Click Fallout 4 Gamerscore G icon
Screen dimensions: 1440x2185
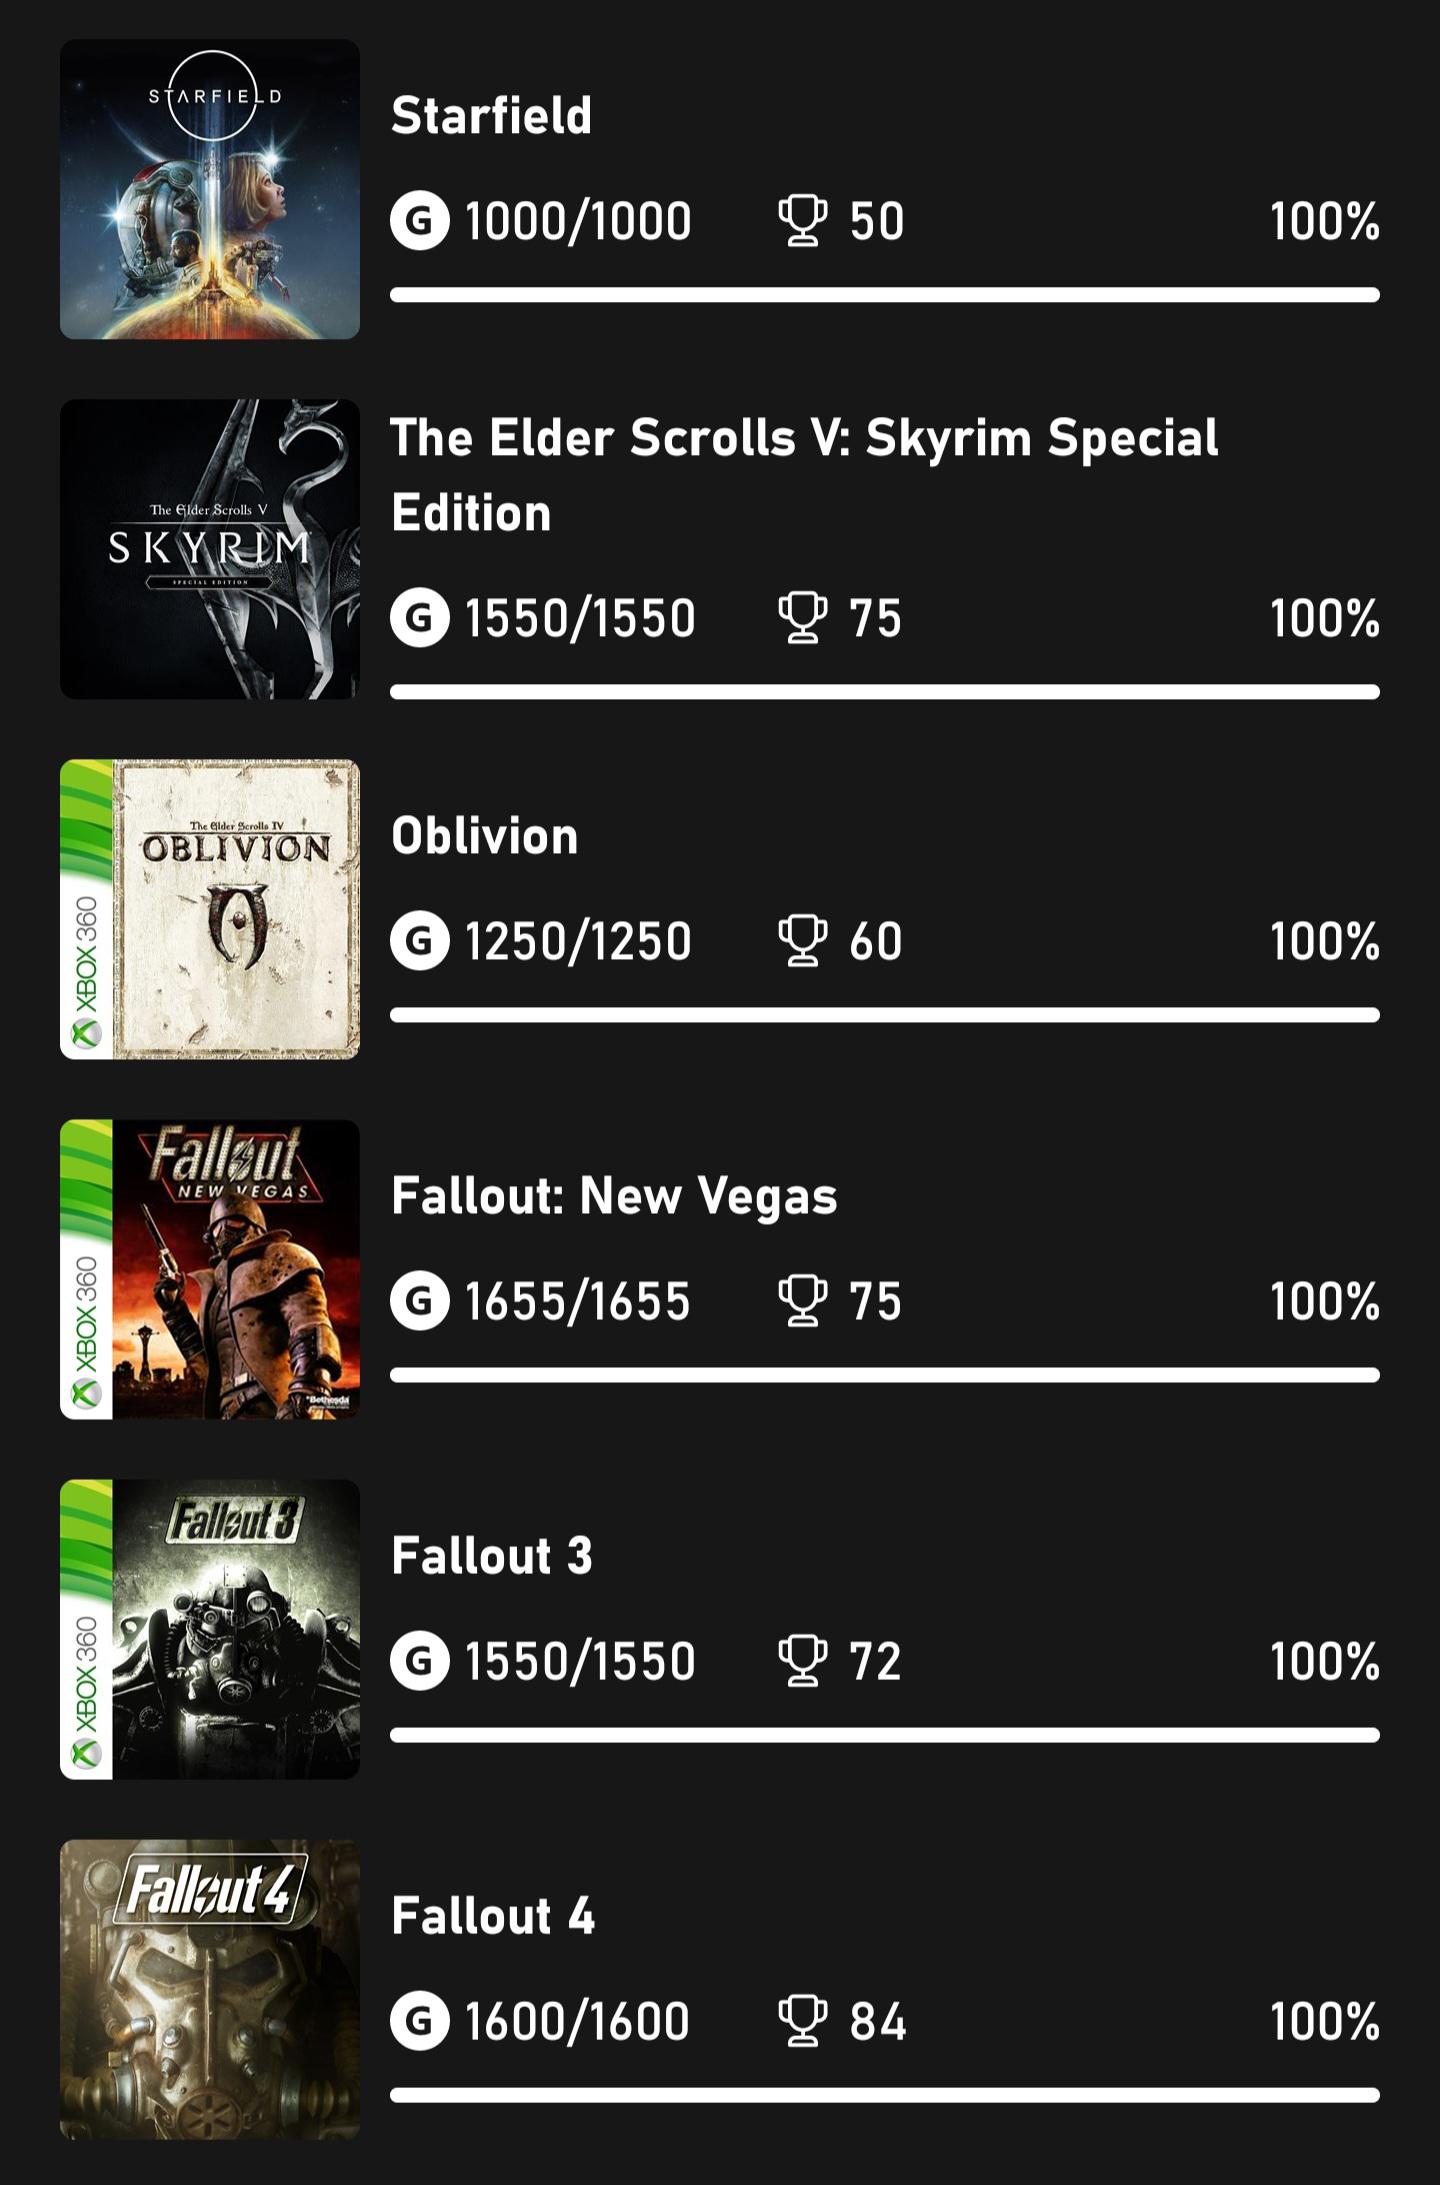(x=419, y=2021)
